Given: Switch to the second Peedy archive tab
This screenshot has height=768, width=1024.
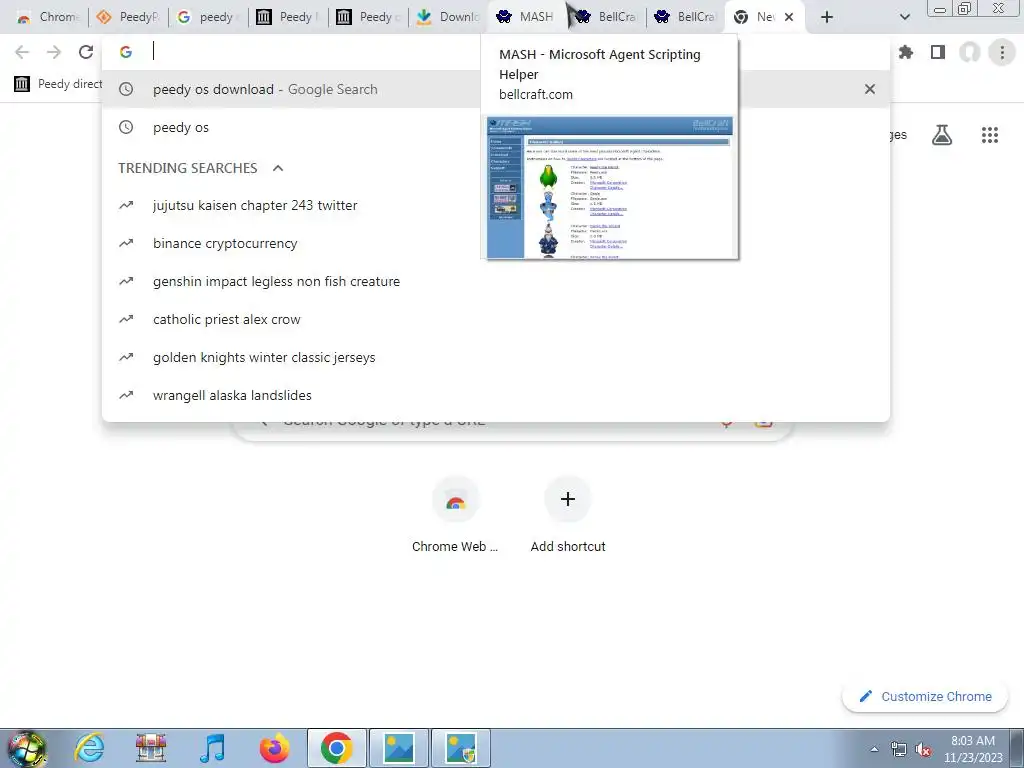Looking at the screenshot, I should (368, 17).
